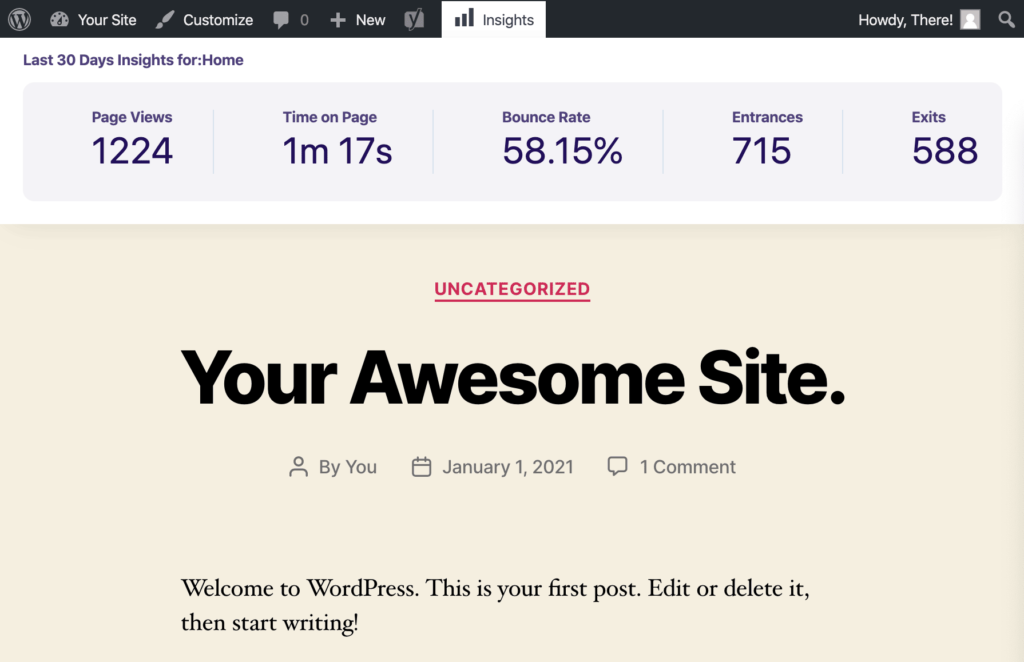Click the search magnifier icon
Viewport: 1024px width, 662px height.
1005,19
